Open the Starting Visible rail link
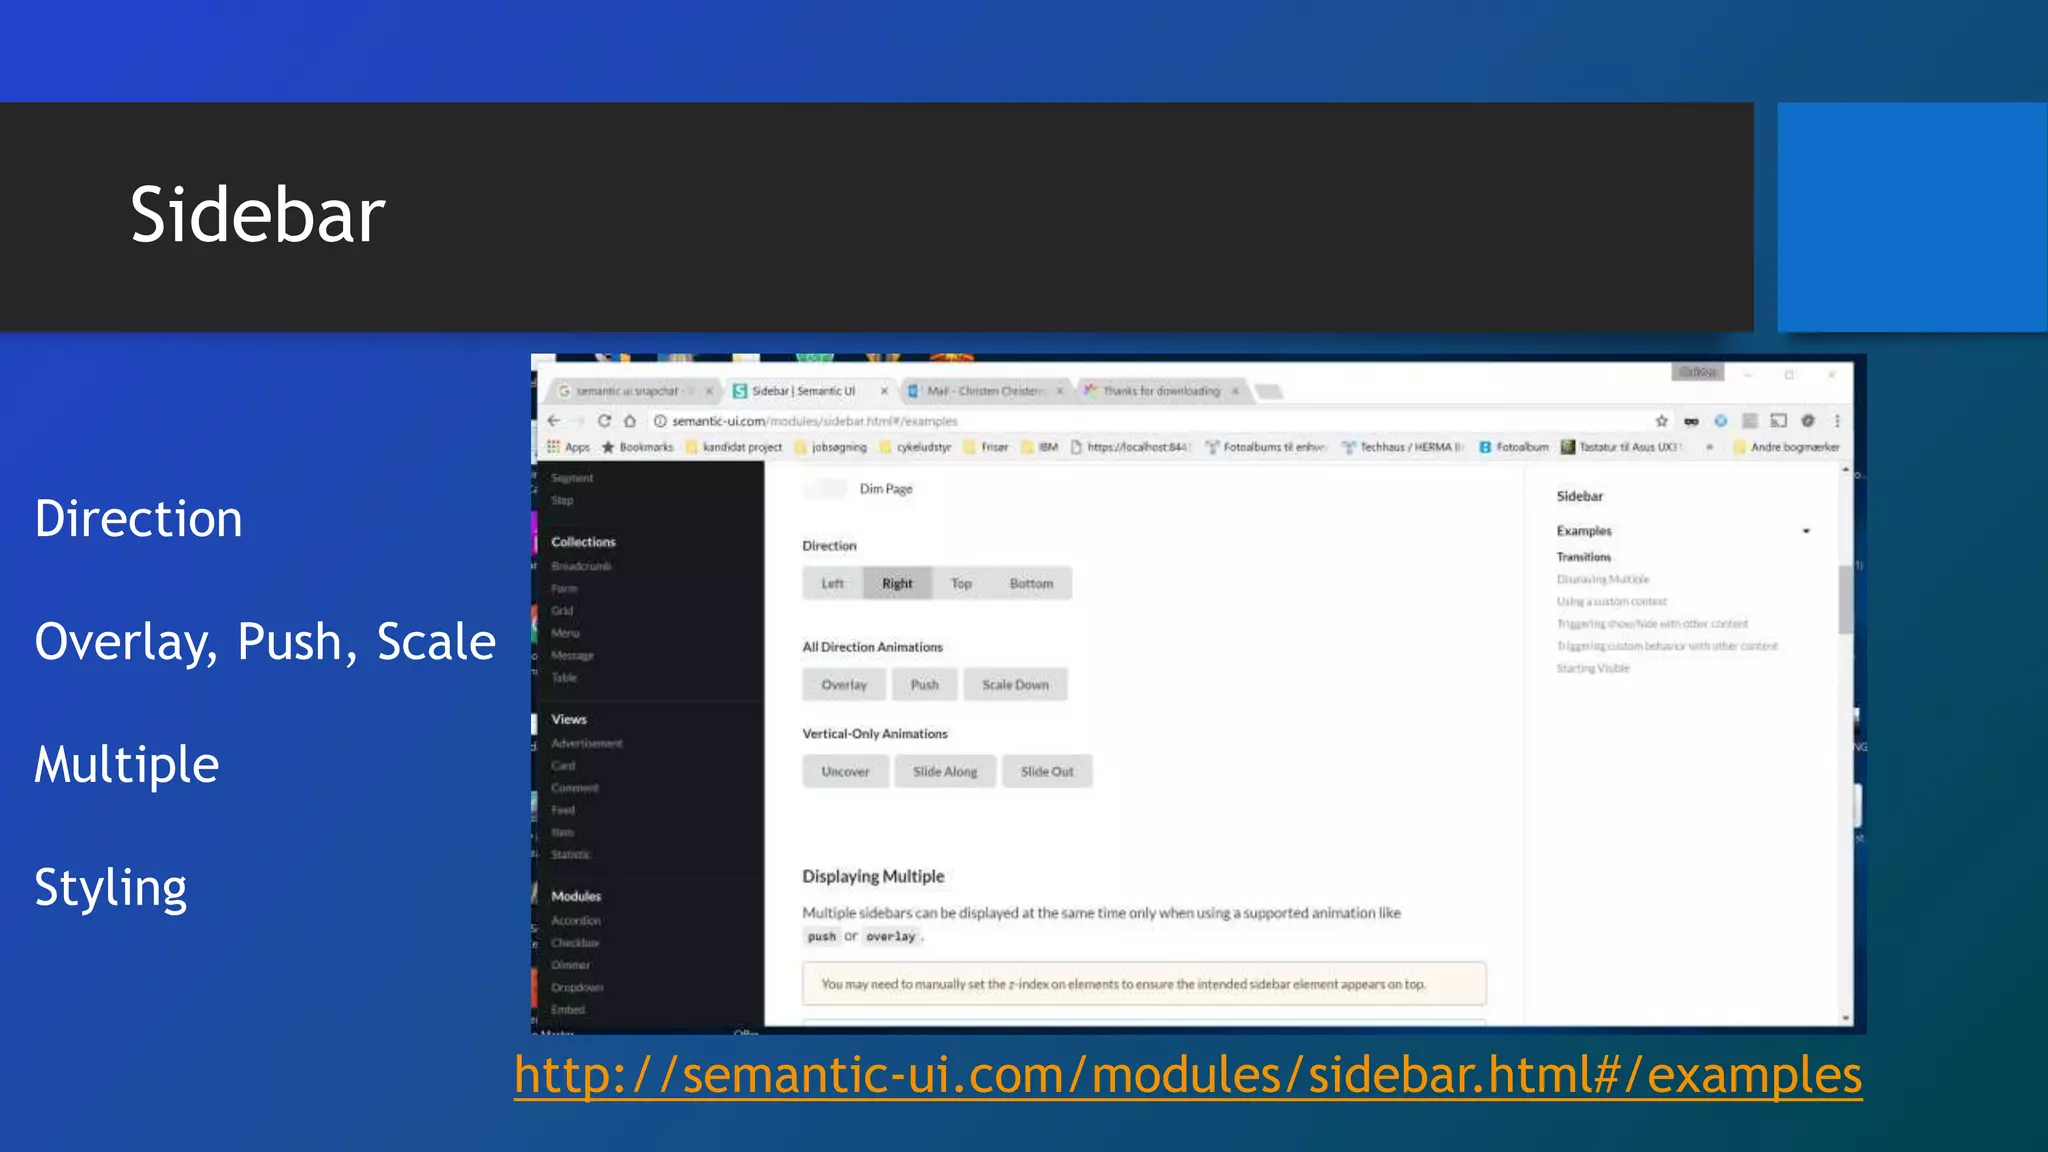2048x1152 pixels. 1593,668
